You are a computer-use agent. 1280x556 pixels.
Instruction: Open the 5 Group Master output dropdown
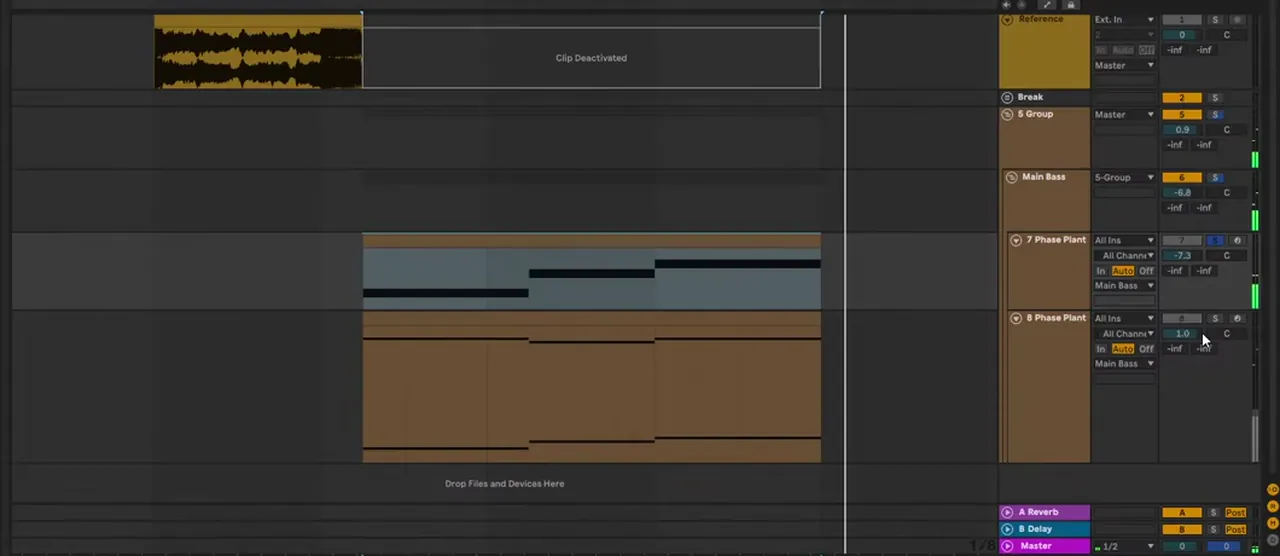point(1124,115)
